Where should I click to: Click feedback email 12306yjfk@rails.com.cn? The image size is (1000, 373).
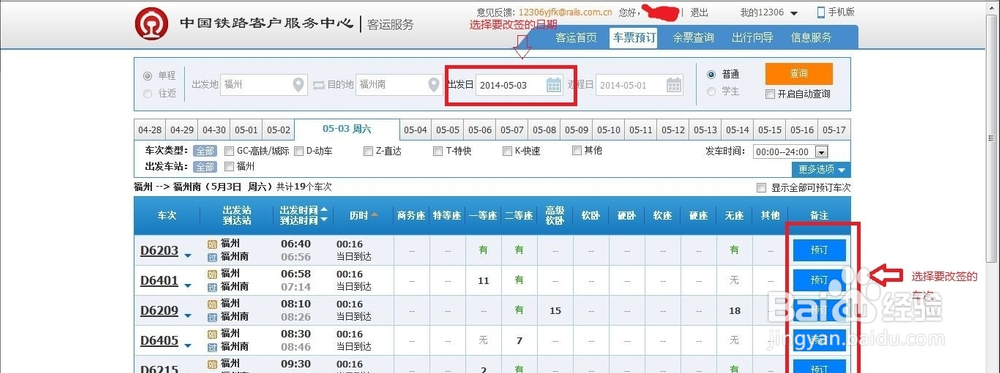pos(565,12)
